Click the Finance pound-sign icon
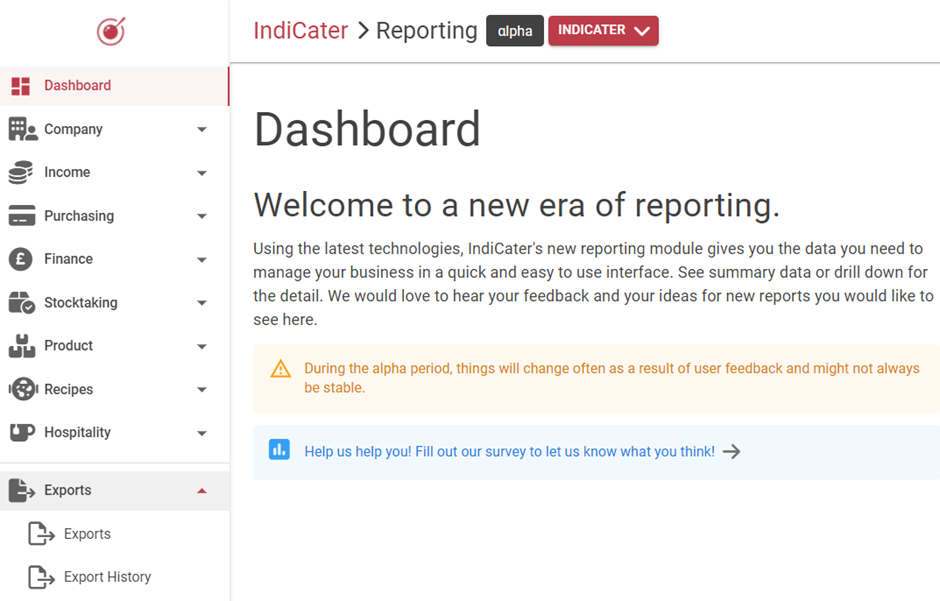This screenshot has height=601, width=940. 20,259
